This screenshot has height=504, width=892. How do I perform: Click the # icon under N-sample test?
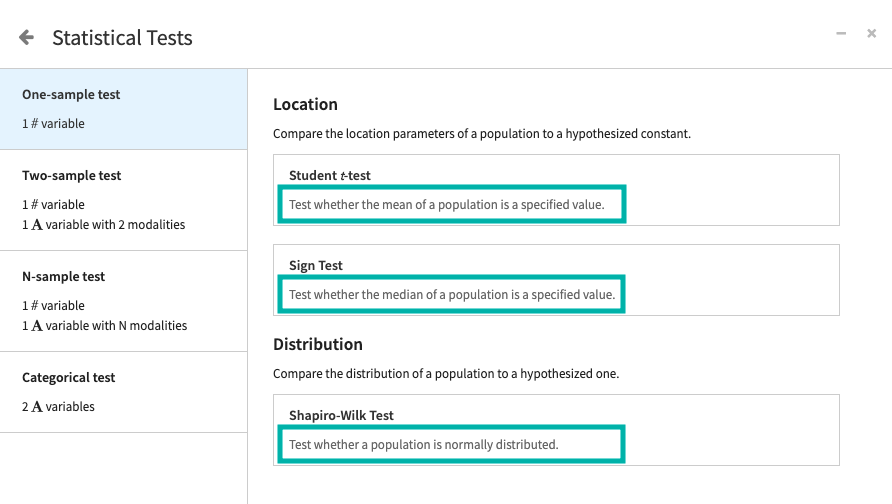pos(35,305)
